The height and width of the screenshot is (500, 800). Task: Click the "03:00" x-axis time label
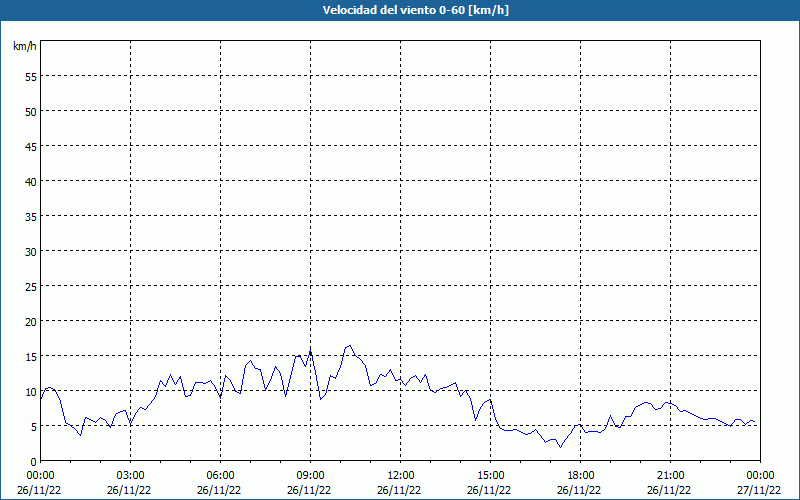(x=131, y=476)
